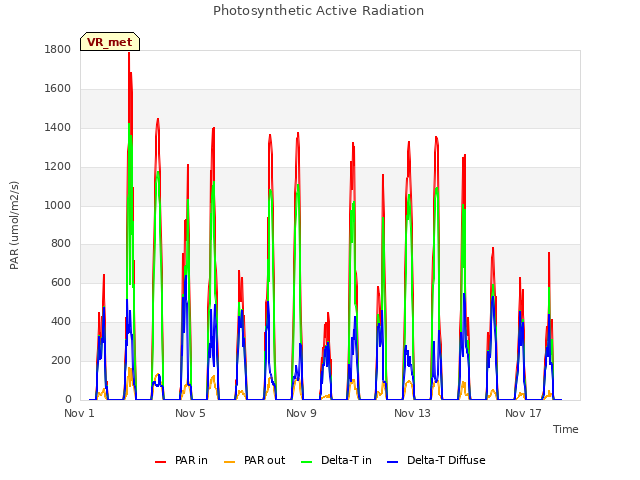Screen dimensions: 640x480
Task: Click the Nov 13 x-axis tick label
Action: (412, 413)
